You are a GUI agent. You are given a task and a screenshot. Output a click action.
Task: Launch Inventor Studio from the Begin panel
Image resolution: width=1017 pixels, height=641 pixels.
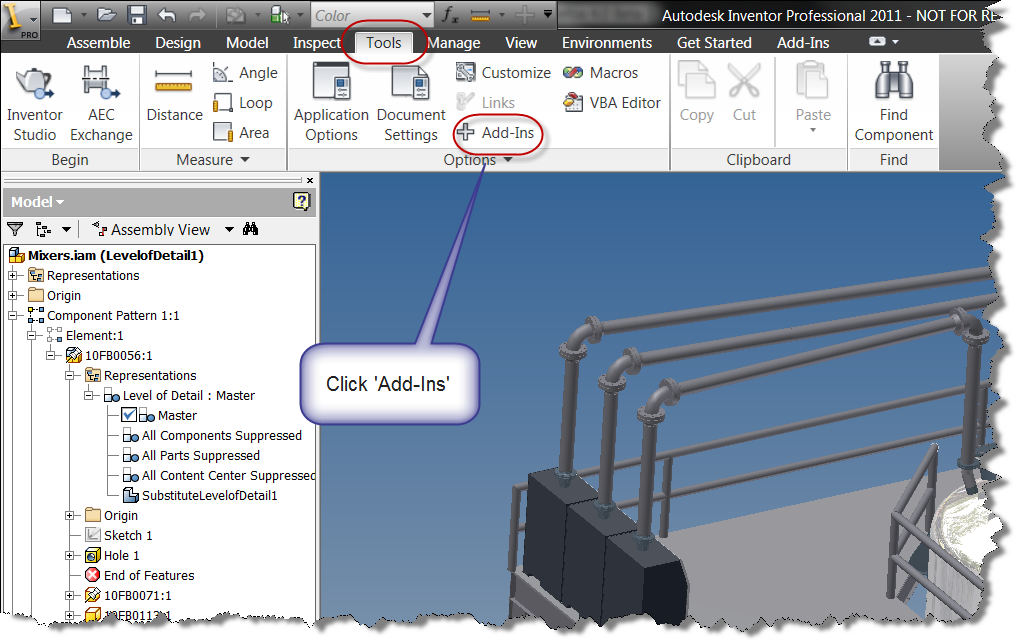[34, 100]
